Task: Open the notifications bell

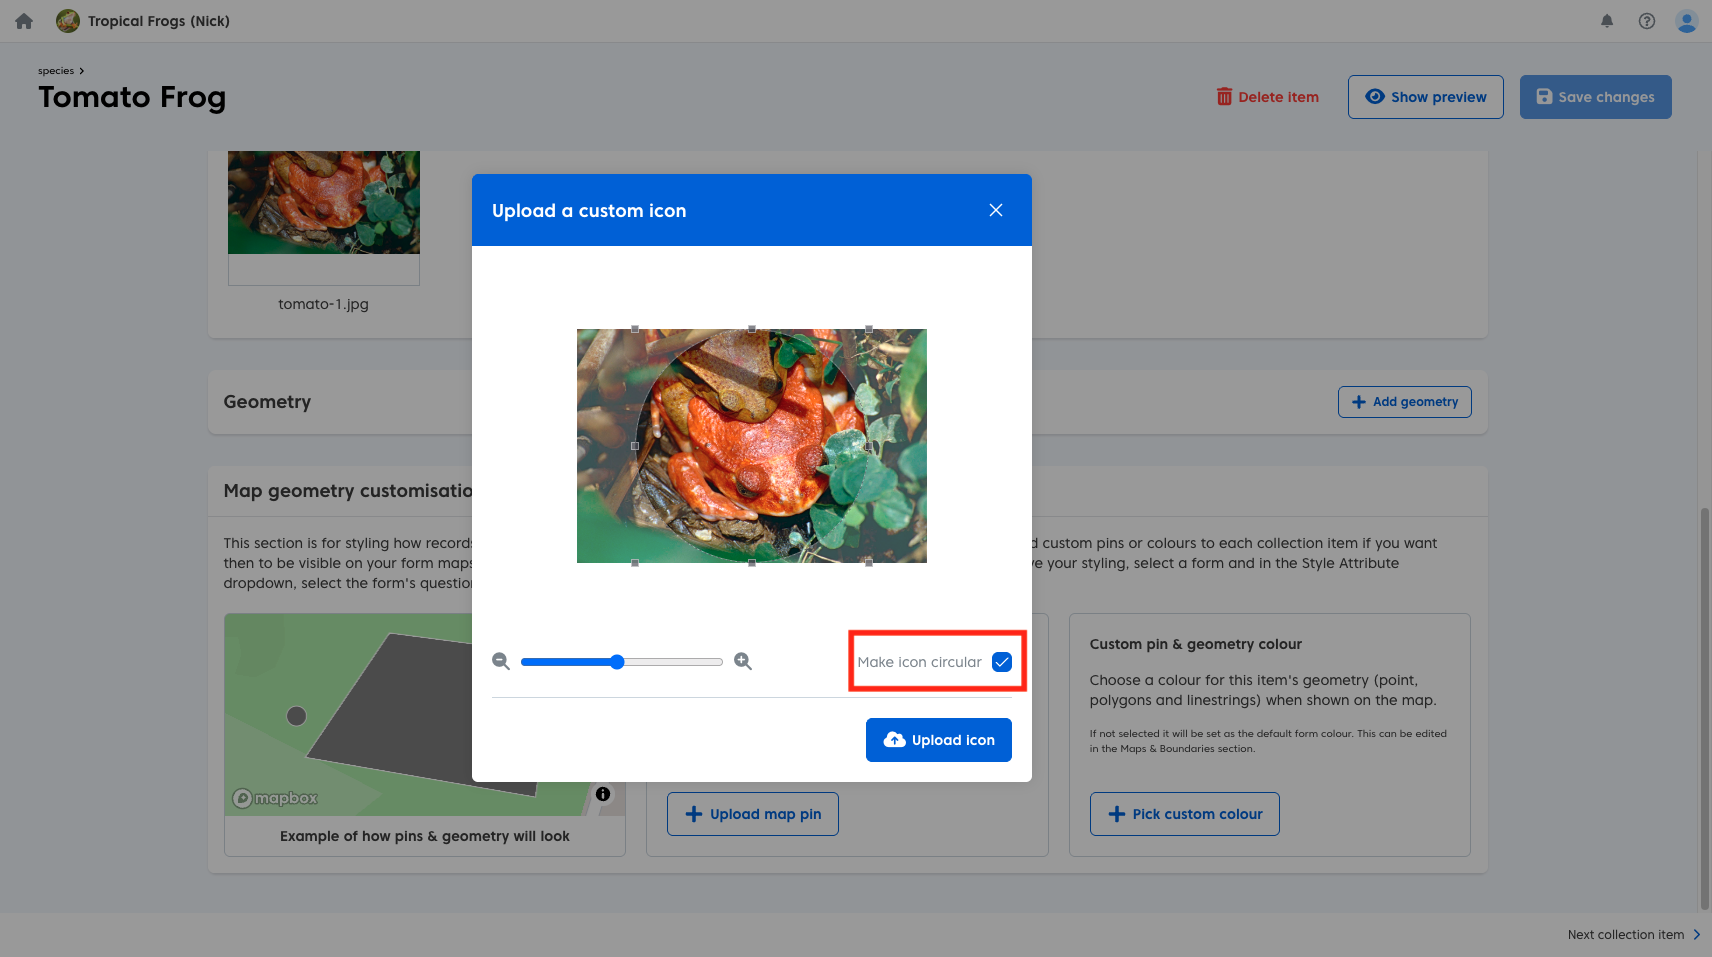Action: [x=1607, y=21]
